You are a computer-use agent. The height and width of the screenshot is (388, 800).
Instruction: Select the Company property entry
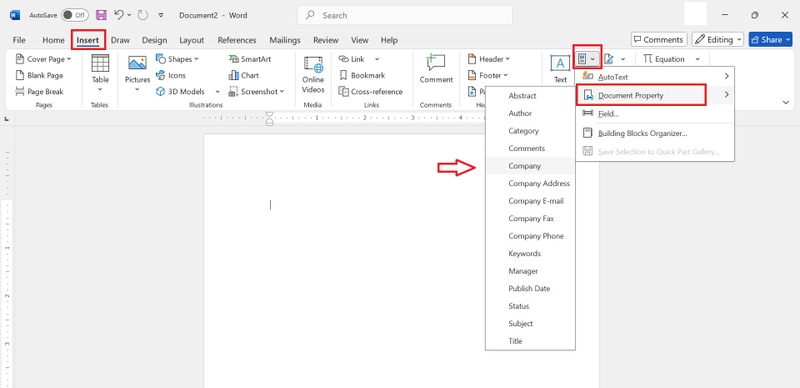coord(530,166)
